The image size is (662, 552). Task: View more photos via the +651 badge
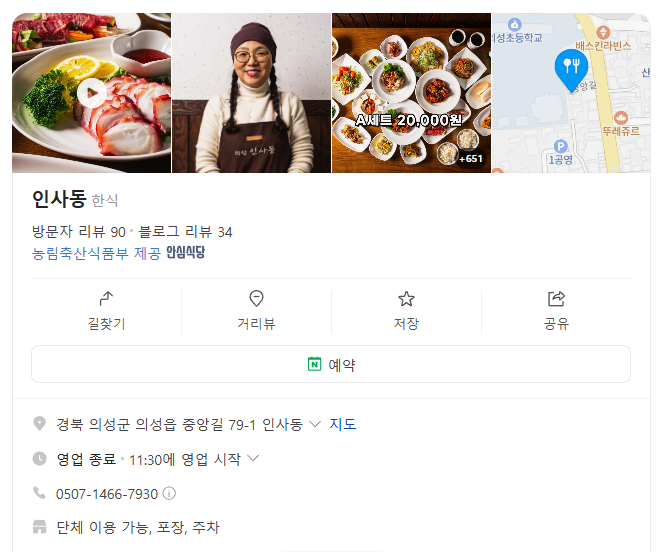click(x=470, y=159)
